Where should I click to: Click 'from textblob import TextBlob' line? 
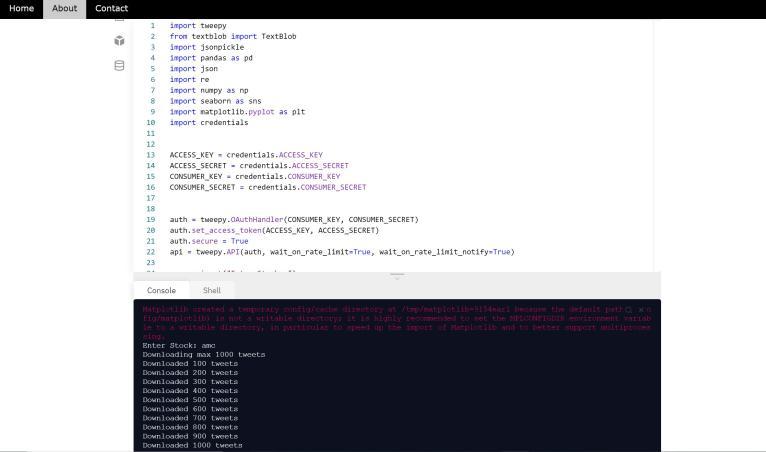click(233, 36)
